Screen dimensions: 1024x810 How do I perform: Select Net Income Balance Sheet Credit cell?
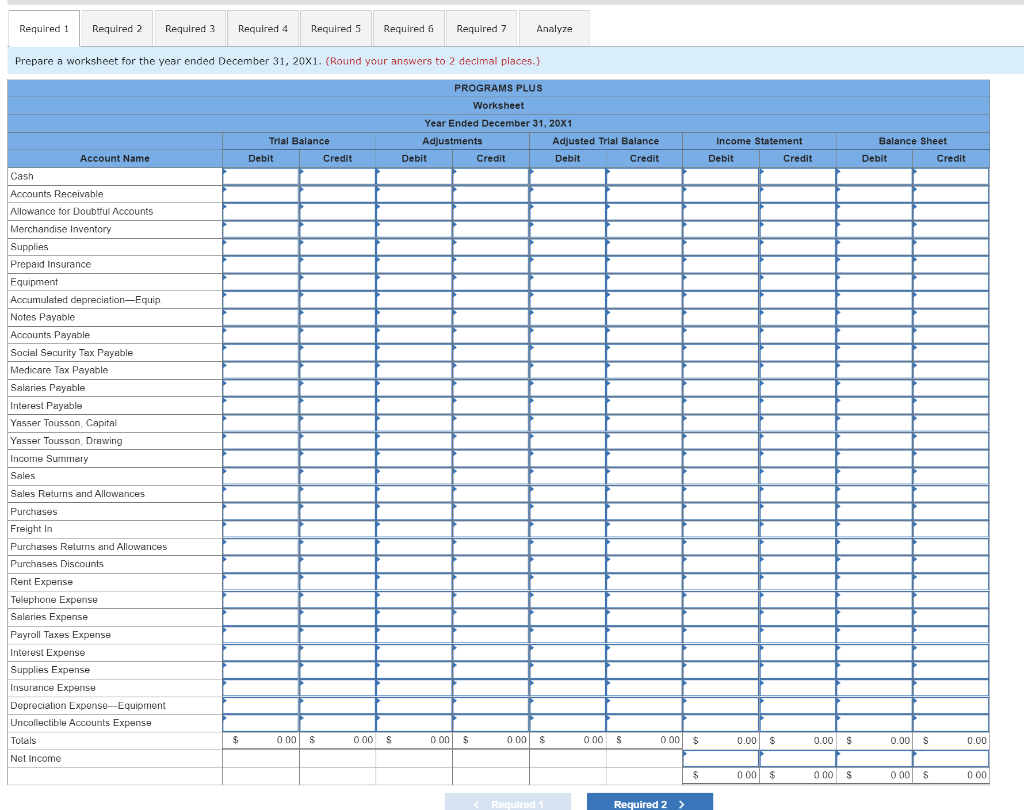point(951,758)
